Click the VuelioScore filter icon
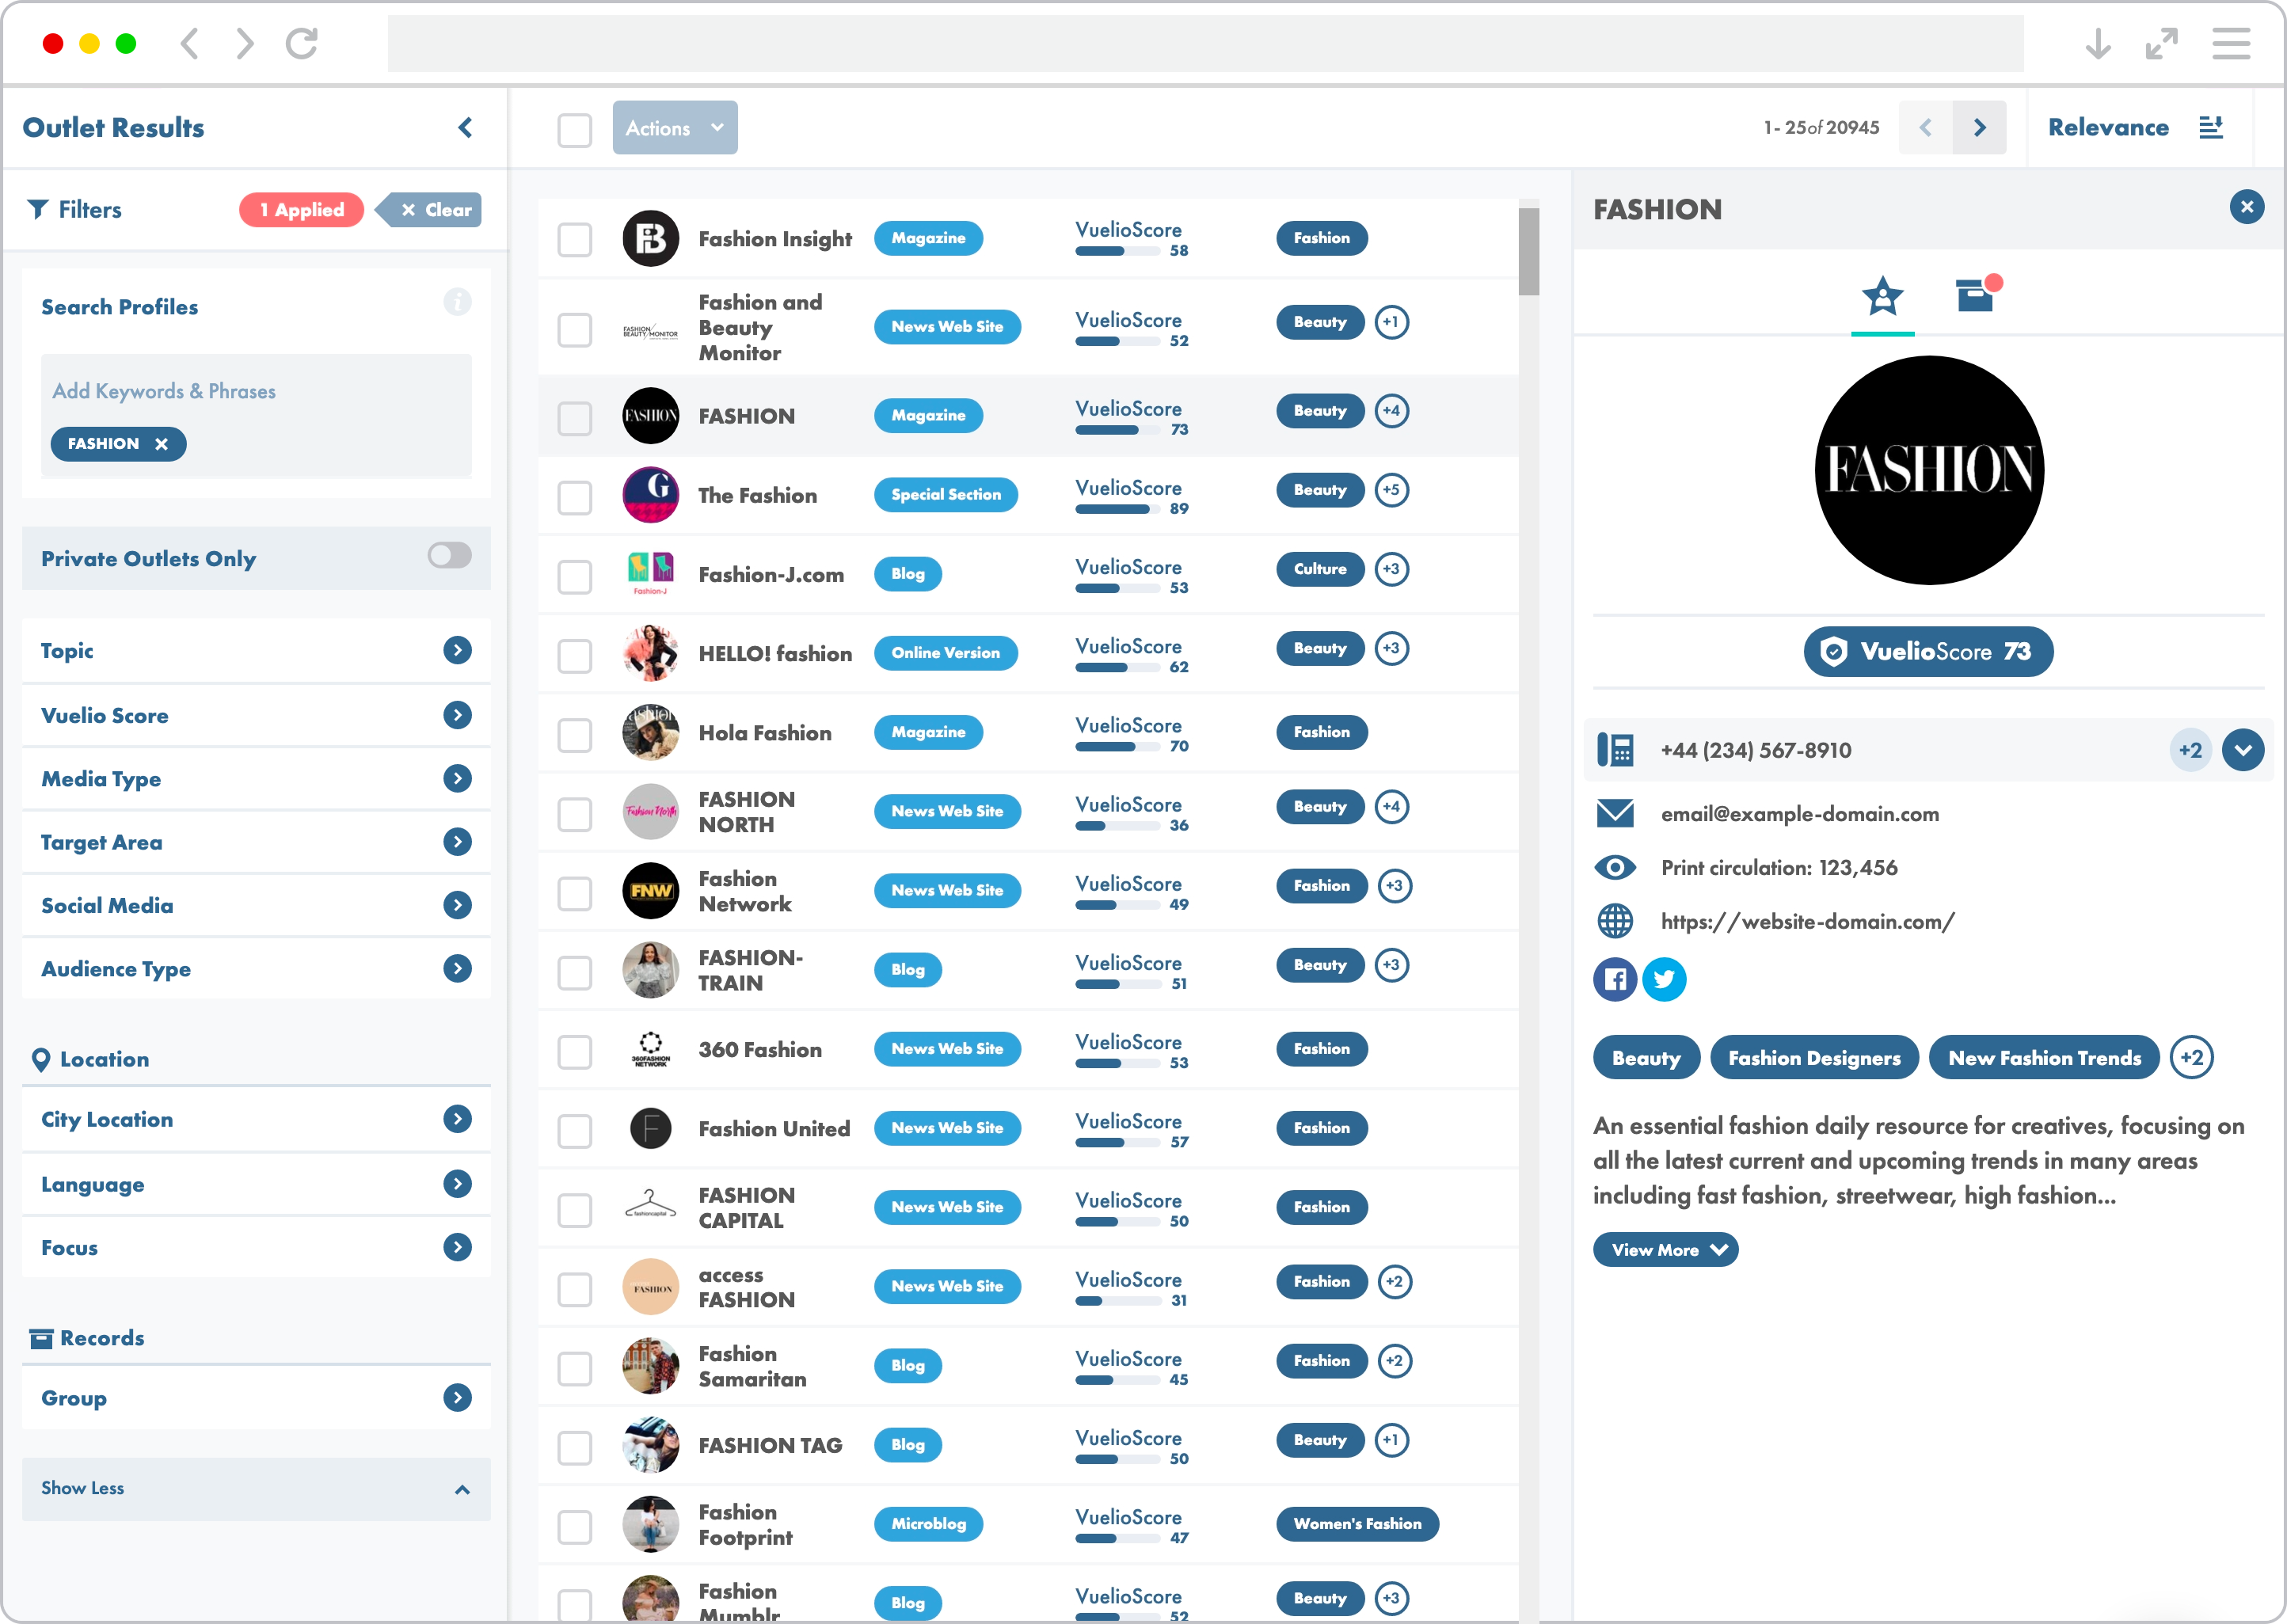2287x1624 pixels. pyautogui.click(x=459, y=713)
